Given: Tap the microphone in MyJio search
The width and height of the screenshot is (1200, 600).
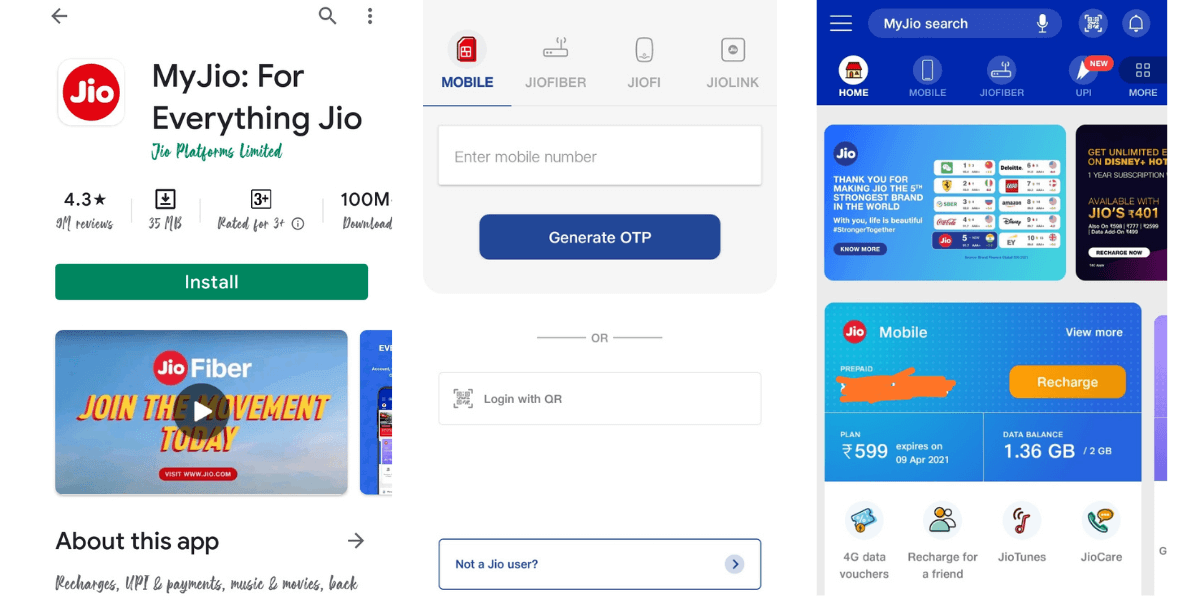Looking at the screenshot, I should (1043, 23).
